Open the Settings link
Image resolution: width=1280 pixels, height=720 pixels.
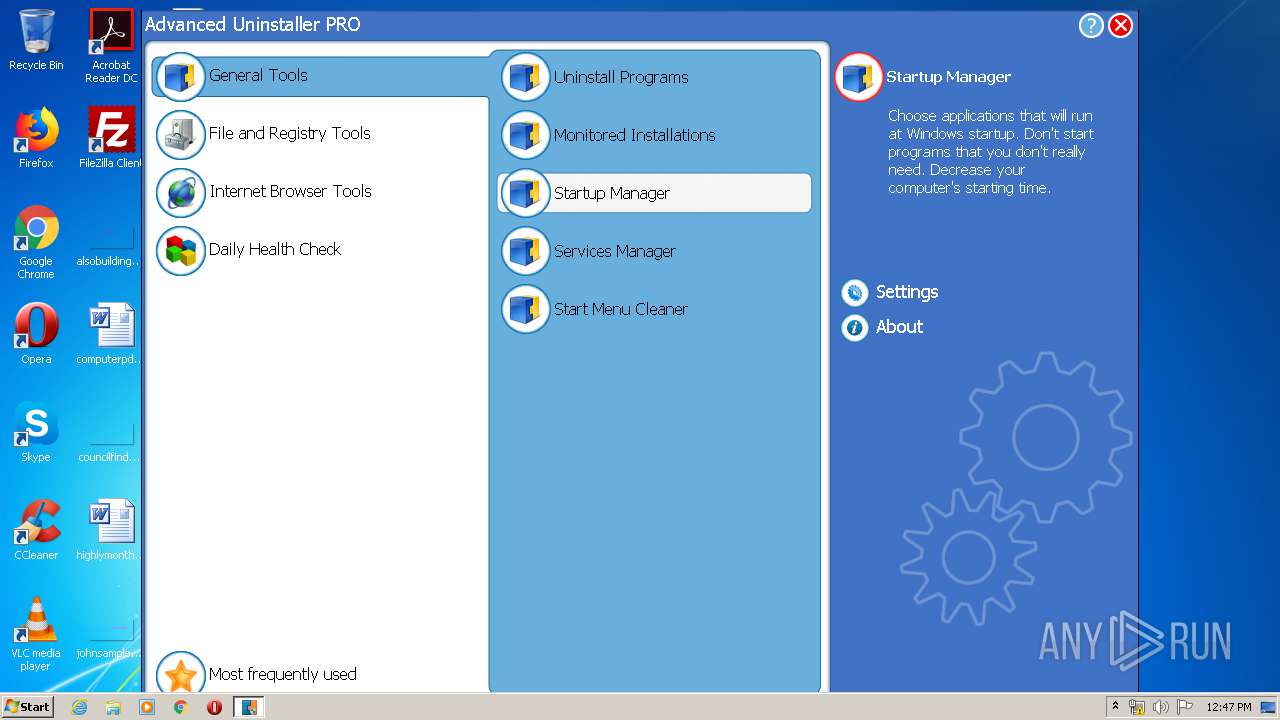tap(907, 292)
